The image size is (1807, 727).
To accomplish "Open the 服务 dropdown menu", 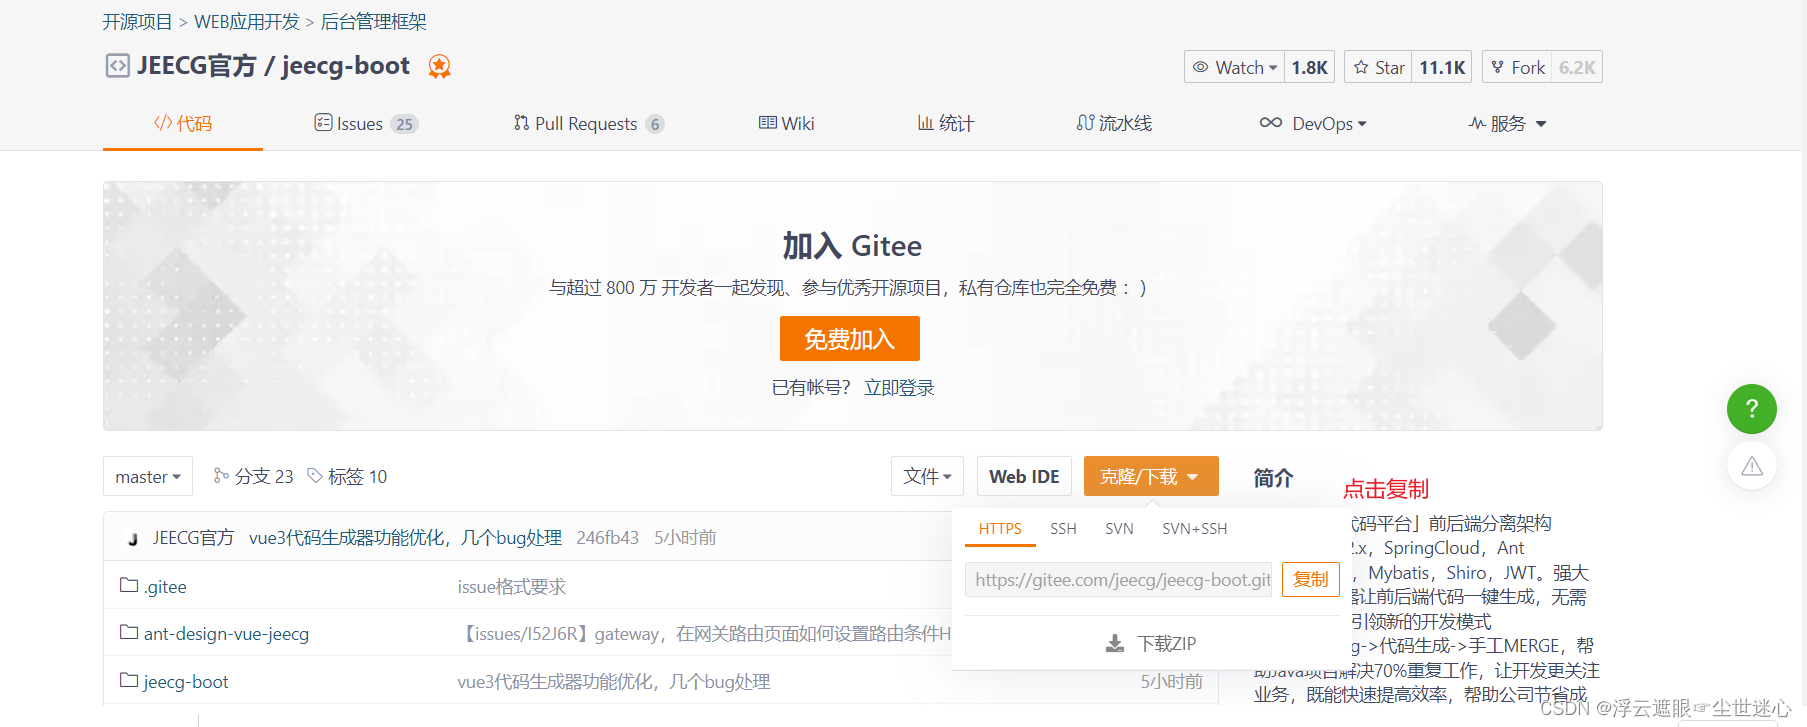I will (x=1507, y=123).
